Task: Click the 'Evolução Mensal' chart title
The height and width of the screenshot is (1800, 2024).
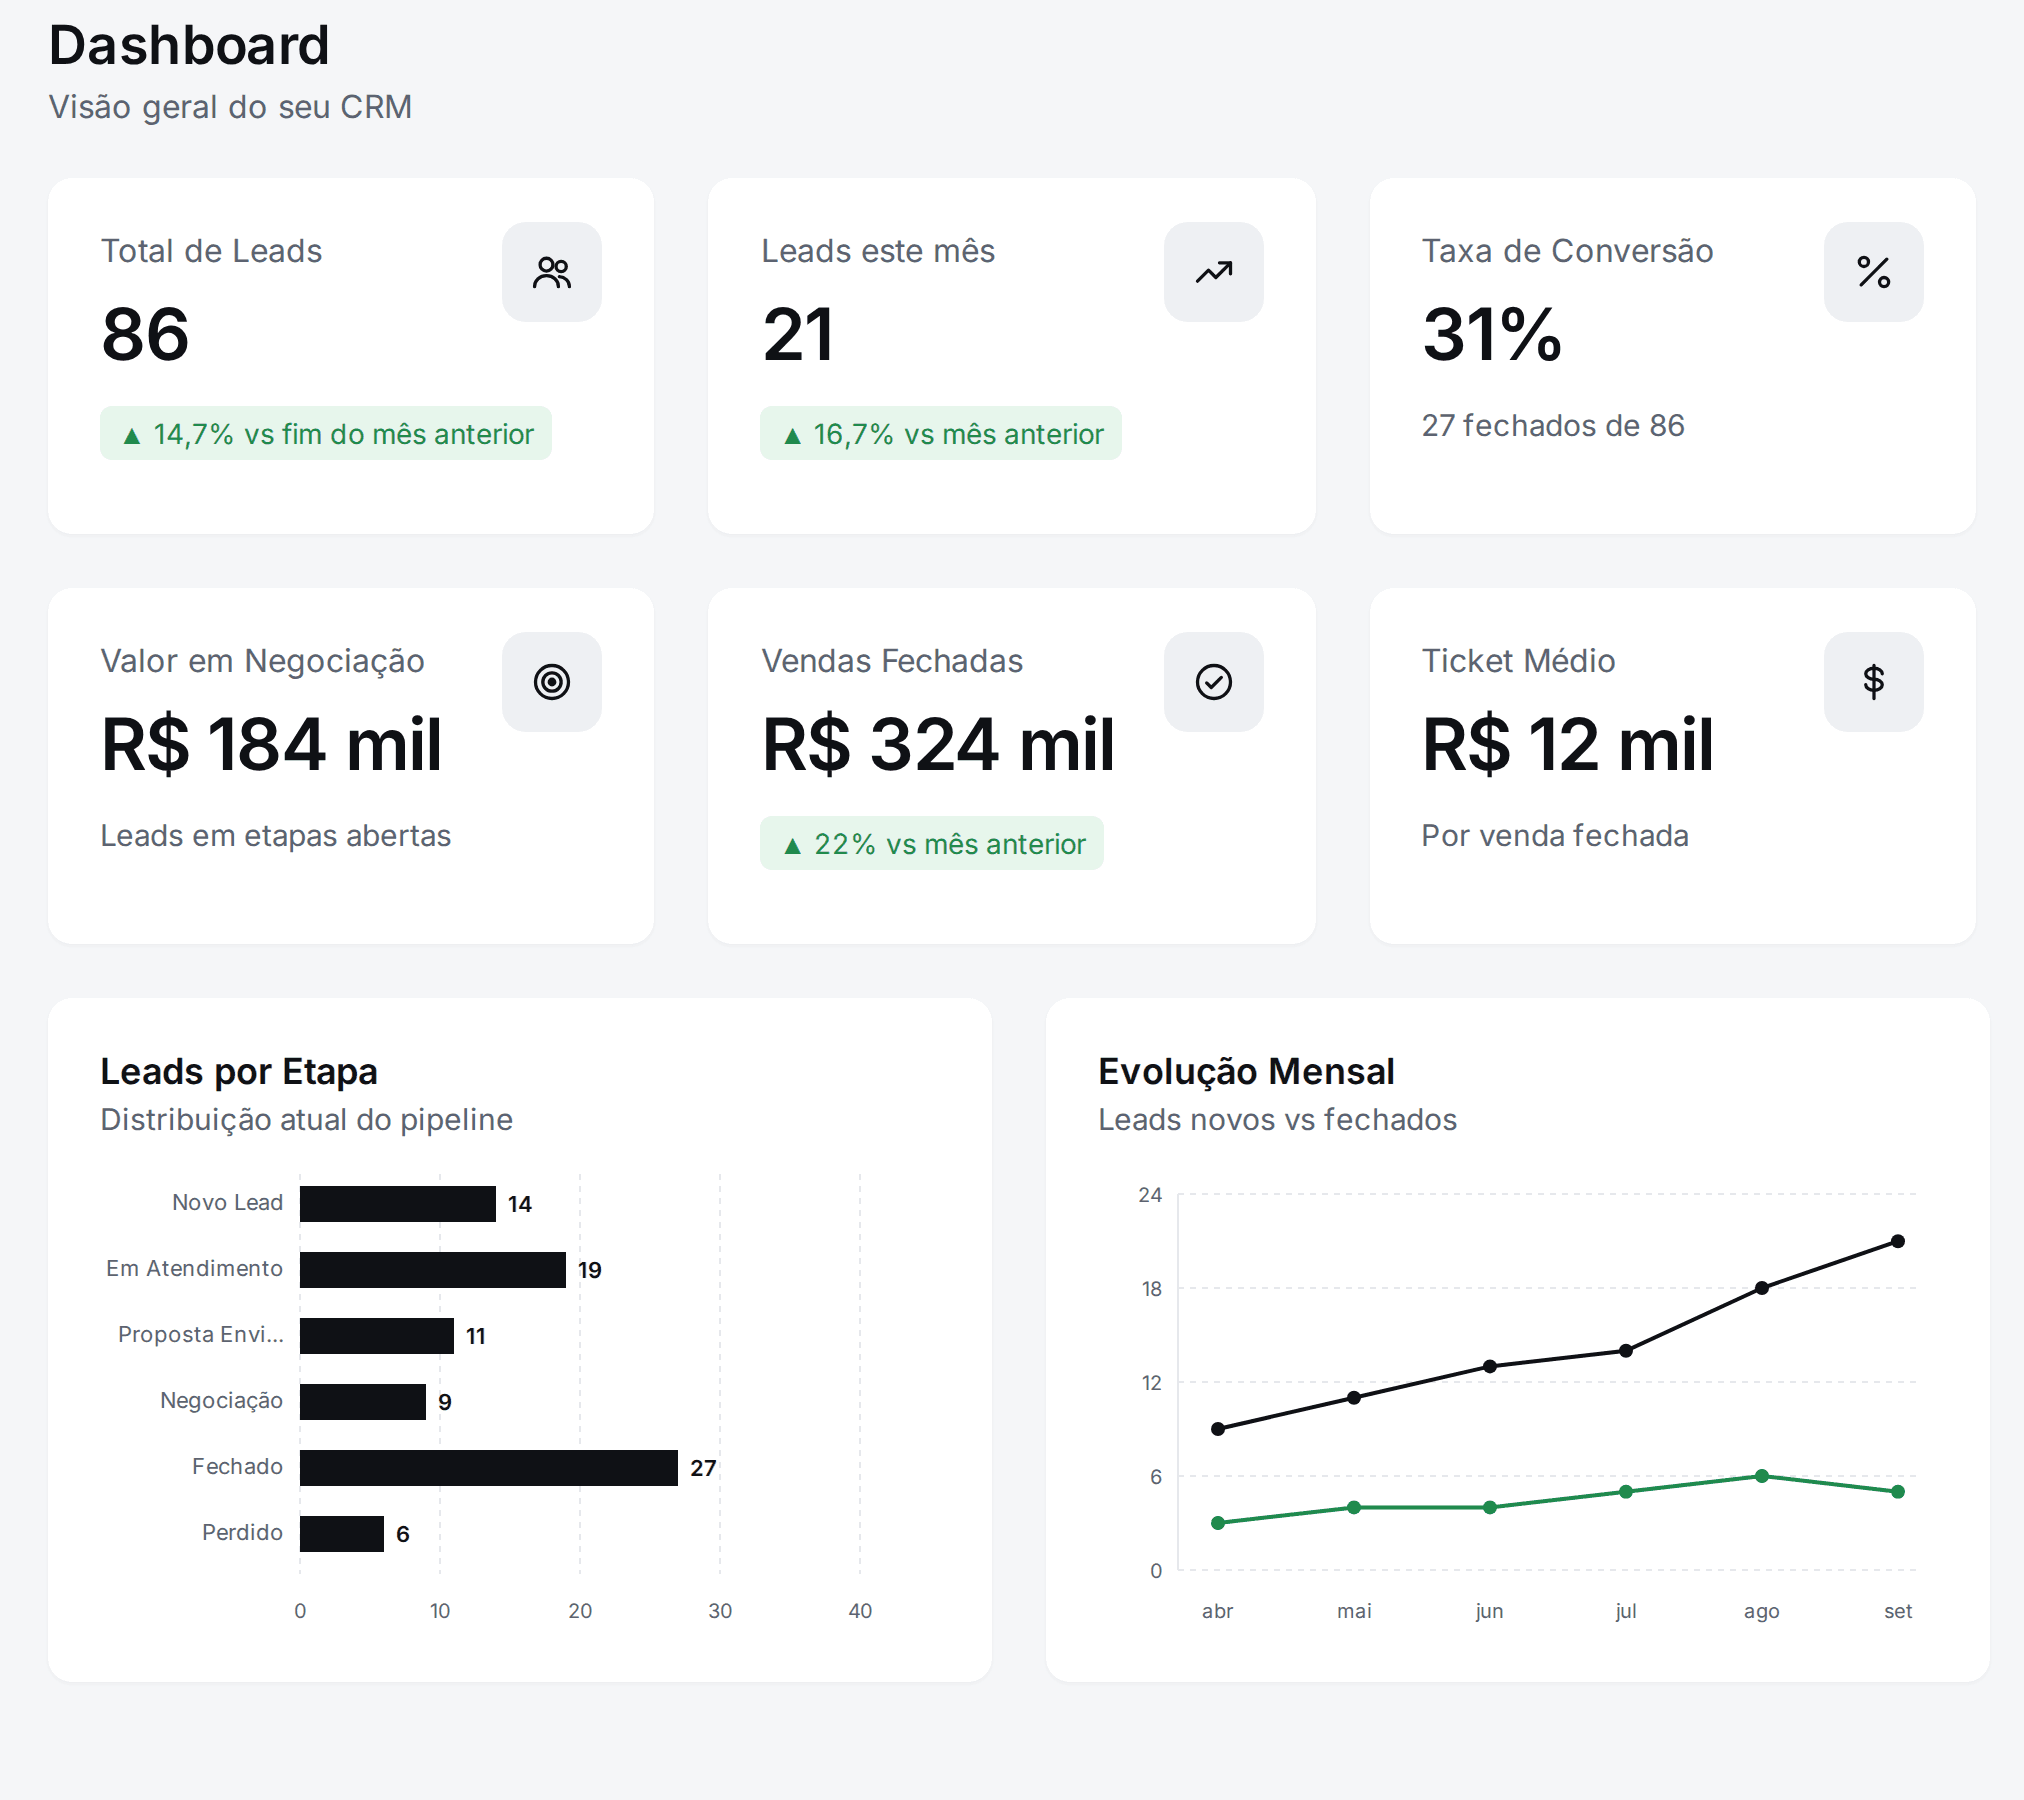Action: click(x=1246, y=1071)
